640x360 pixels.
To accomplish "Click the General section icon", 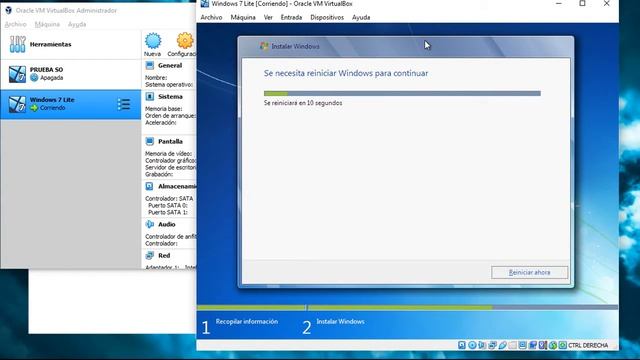I will tap(150, 65).
